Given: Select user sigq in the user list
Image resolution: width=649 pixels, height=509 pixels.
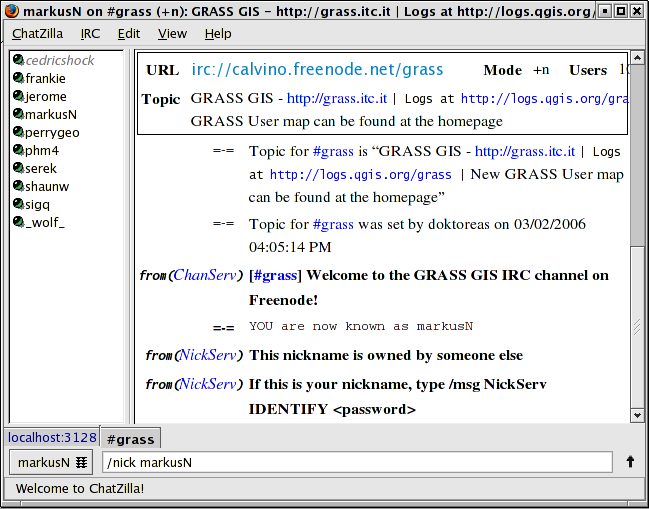Looking at the screenshot, I should point(38,204).
